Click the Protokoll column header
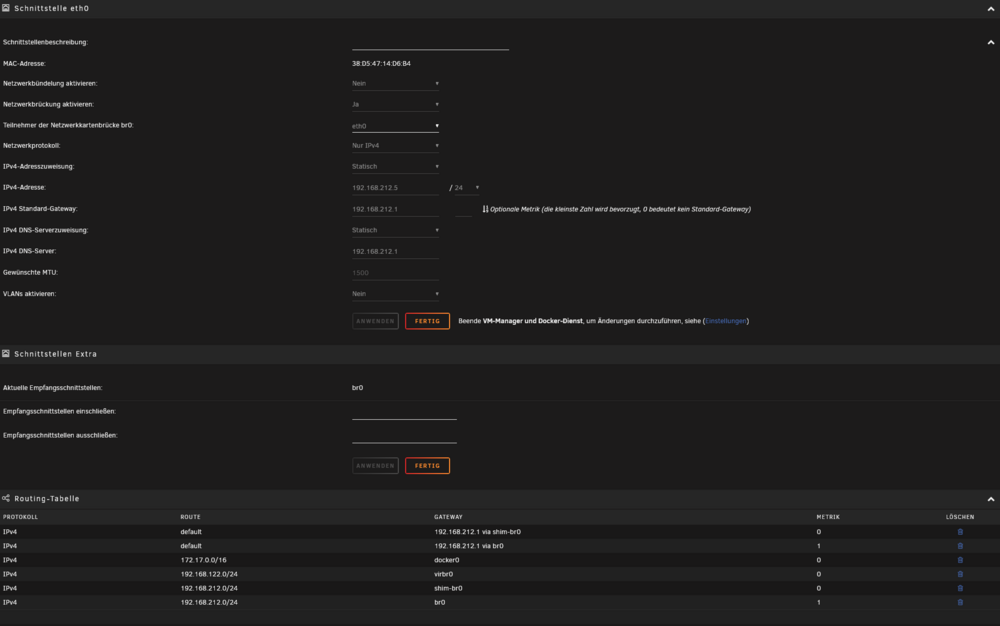This screenshot has width=1000, height=626. pyautogui.click(x=20, y=517)
